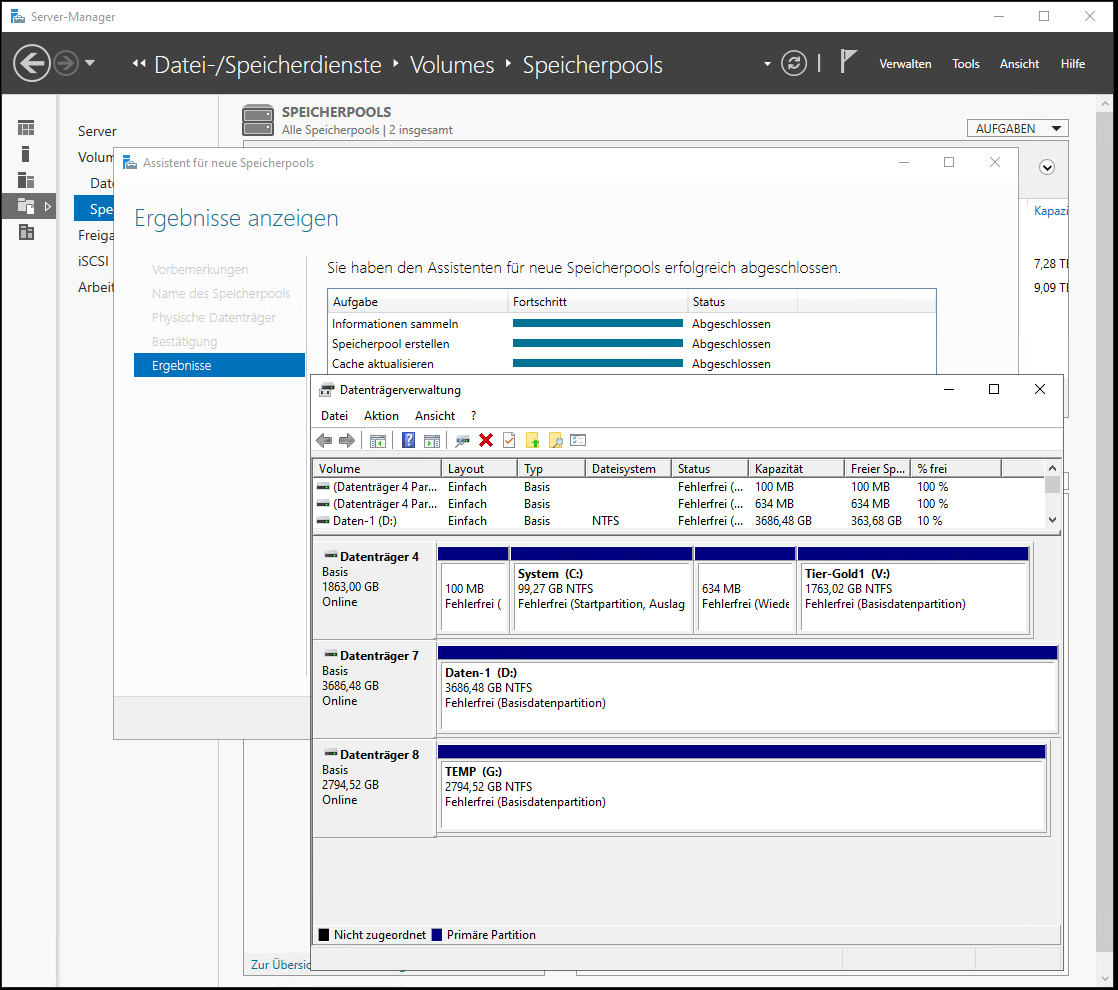Select Server in the left navigation
This screenshot has height=990, width=1118.
pos(97,131)
